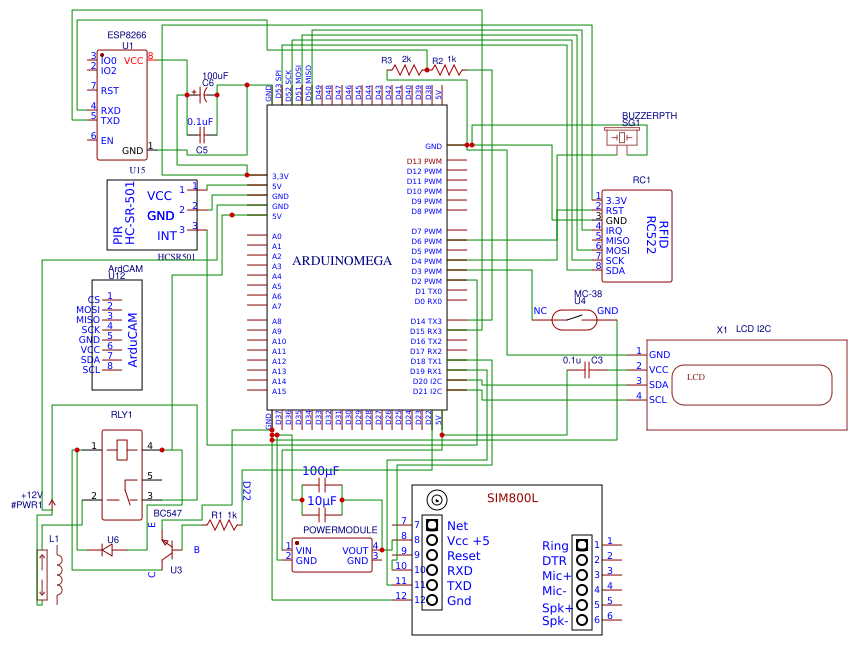Viewport: 857px width, 645px height.
Task: Select the D21 I2C pin label
Action: (427, 391)
